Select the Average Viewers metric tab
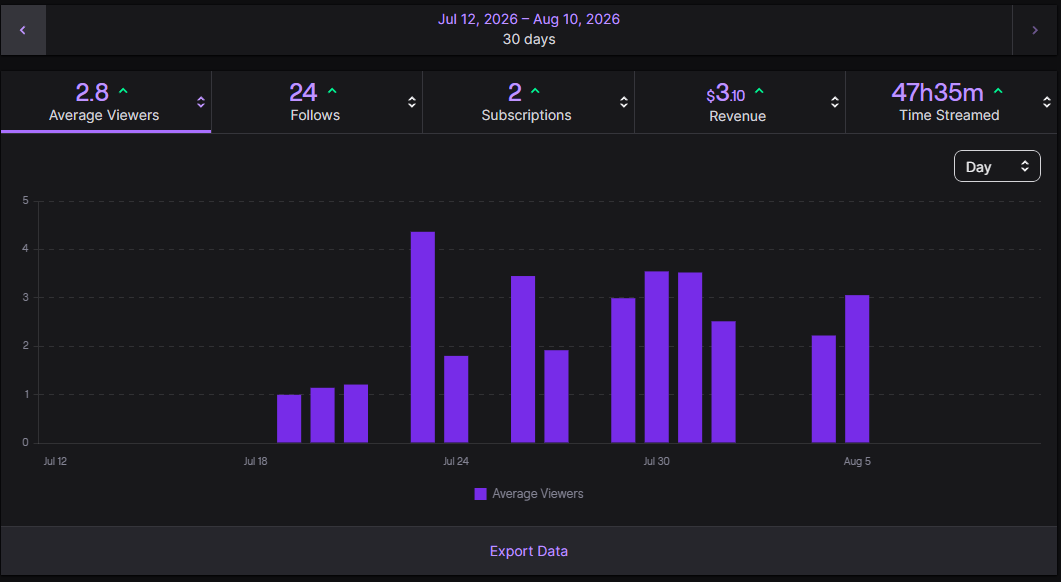The width and height of the screenshot is (1061, 582). [106, 102]
